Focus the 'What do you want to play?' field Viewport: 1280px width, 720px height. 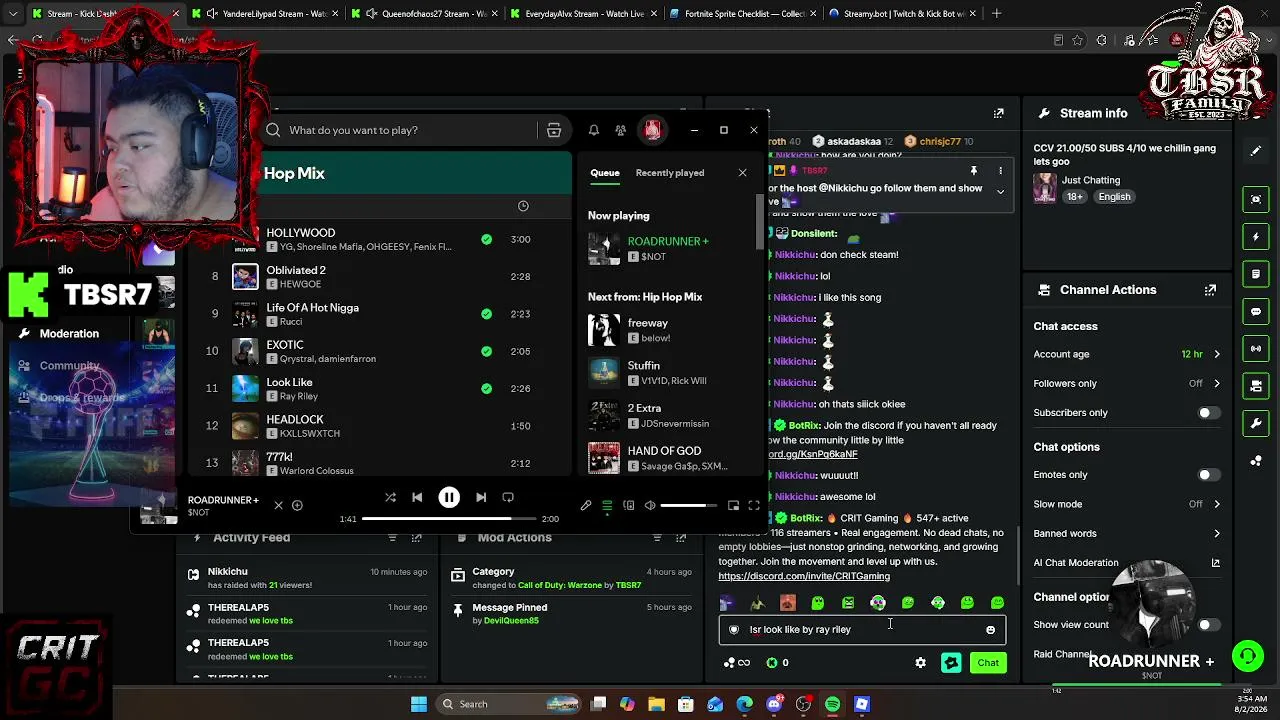coord(410,130)
